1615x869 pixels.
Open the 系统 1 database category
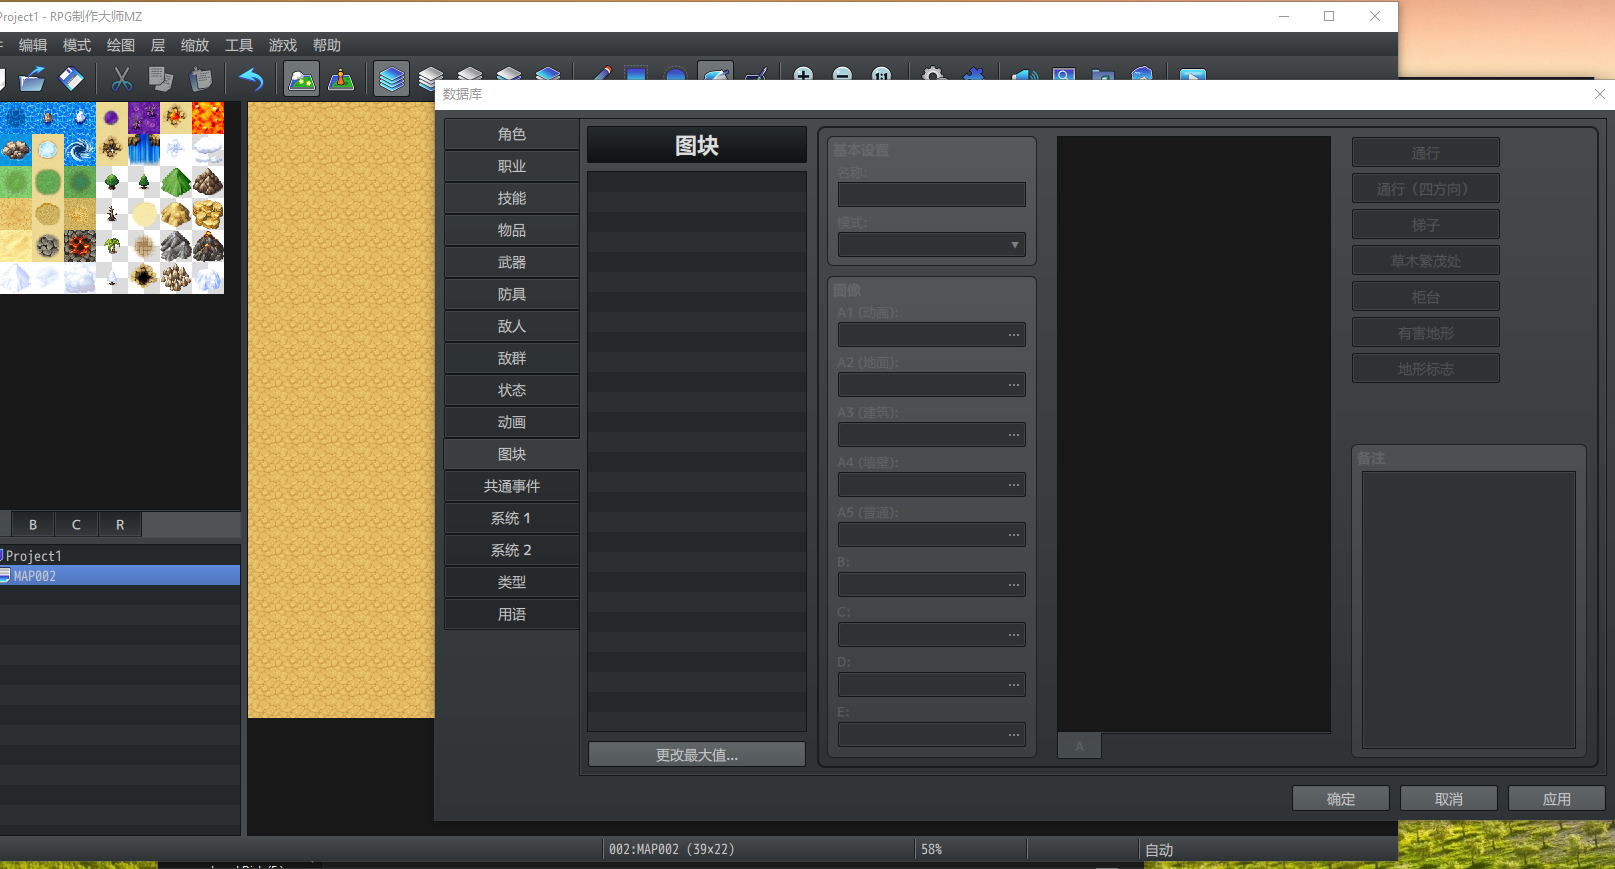(512, 518)
